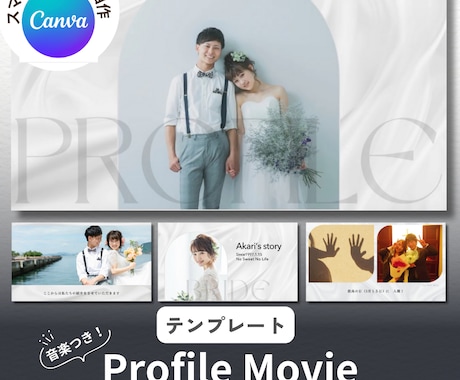Open the hand shadow photos thumbnail
Screen dimensions: 460x380
[376, 262]
